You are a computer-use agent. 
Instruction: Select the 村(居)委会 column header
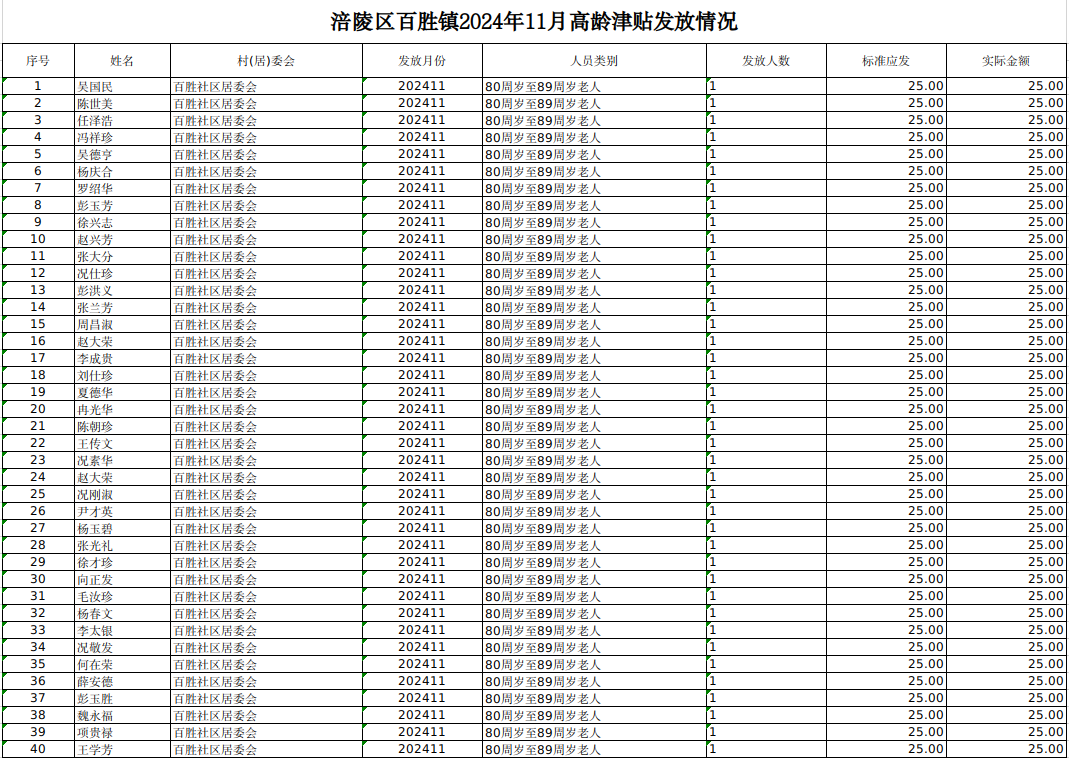[x=266, y=61]
